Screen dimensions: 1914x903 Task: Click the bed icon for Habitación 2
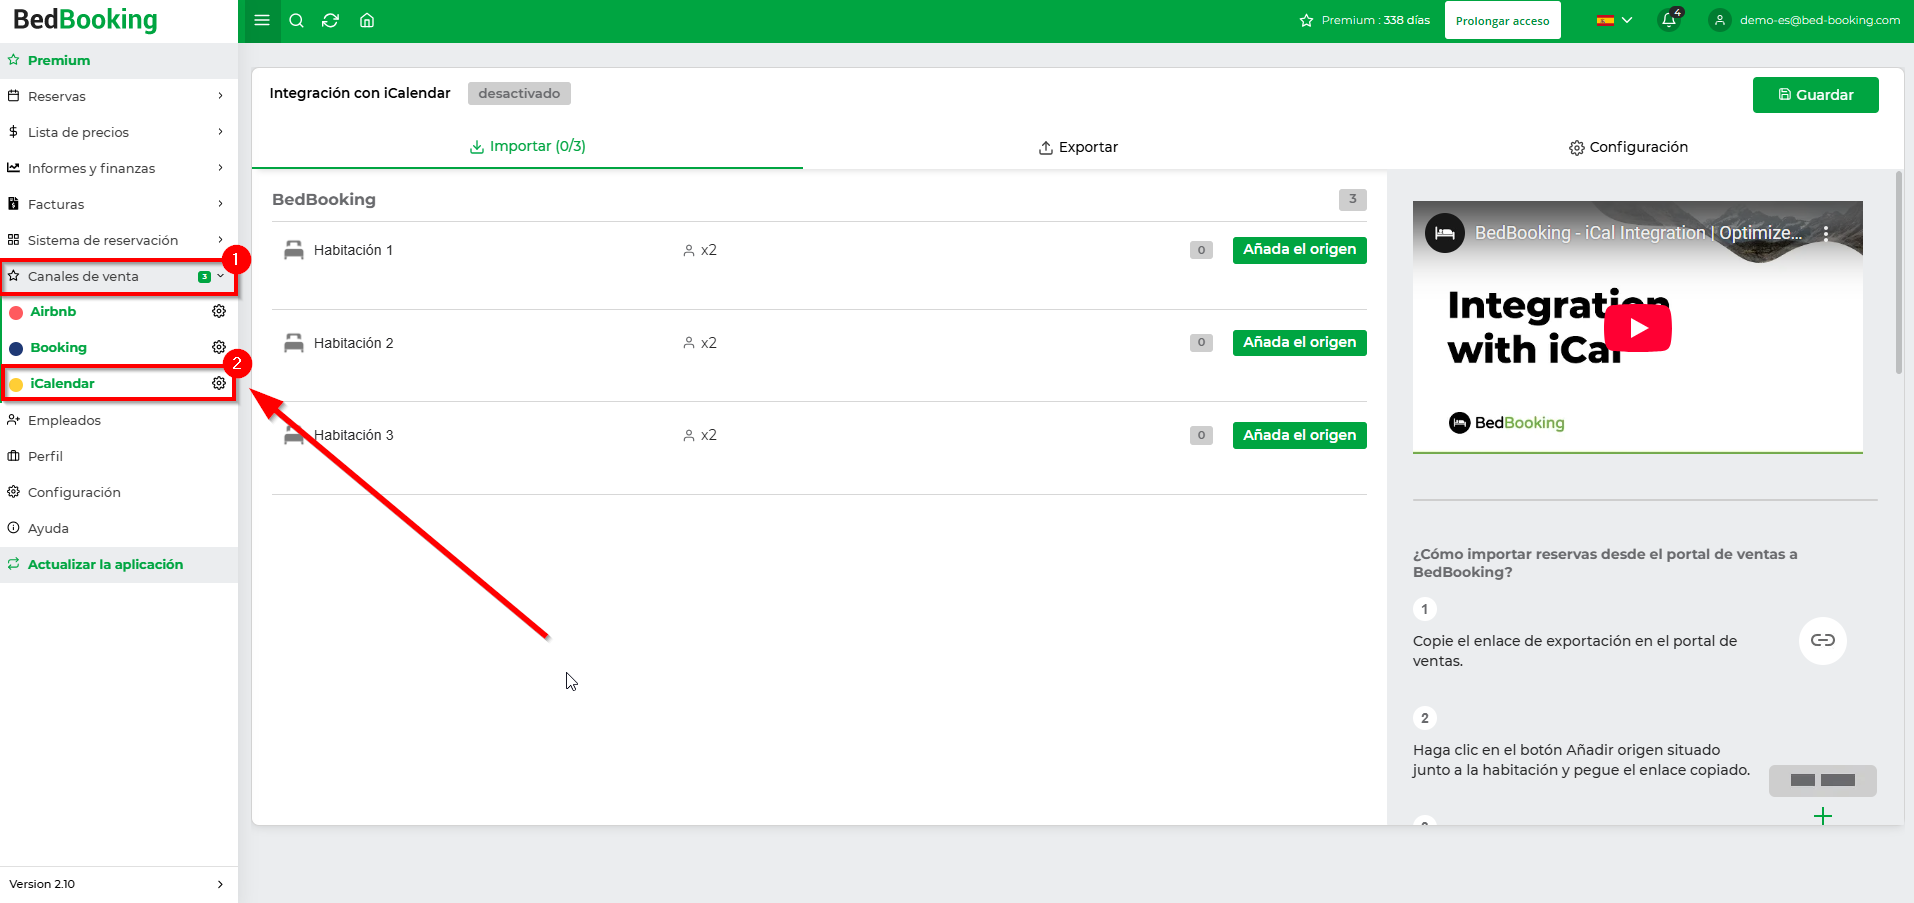[x=293, y=343]
